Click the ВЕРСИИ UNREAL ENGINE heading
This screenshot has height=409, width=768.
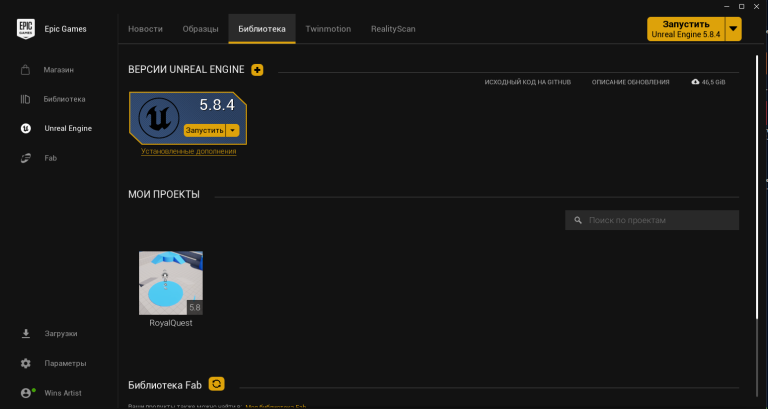point(186,70)
